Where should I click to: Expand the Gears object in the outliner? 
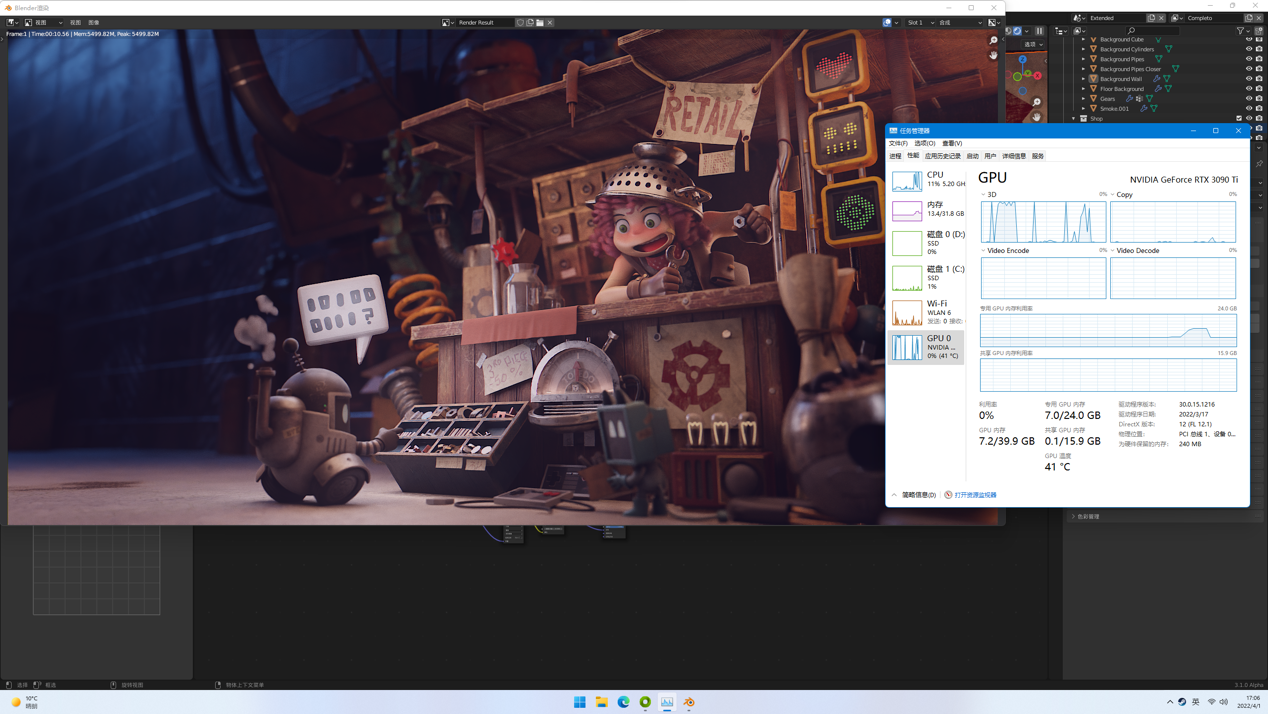click(x=1084, y=99)
